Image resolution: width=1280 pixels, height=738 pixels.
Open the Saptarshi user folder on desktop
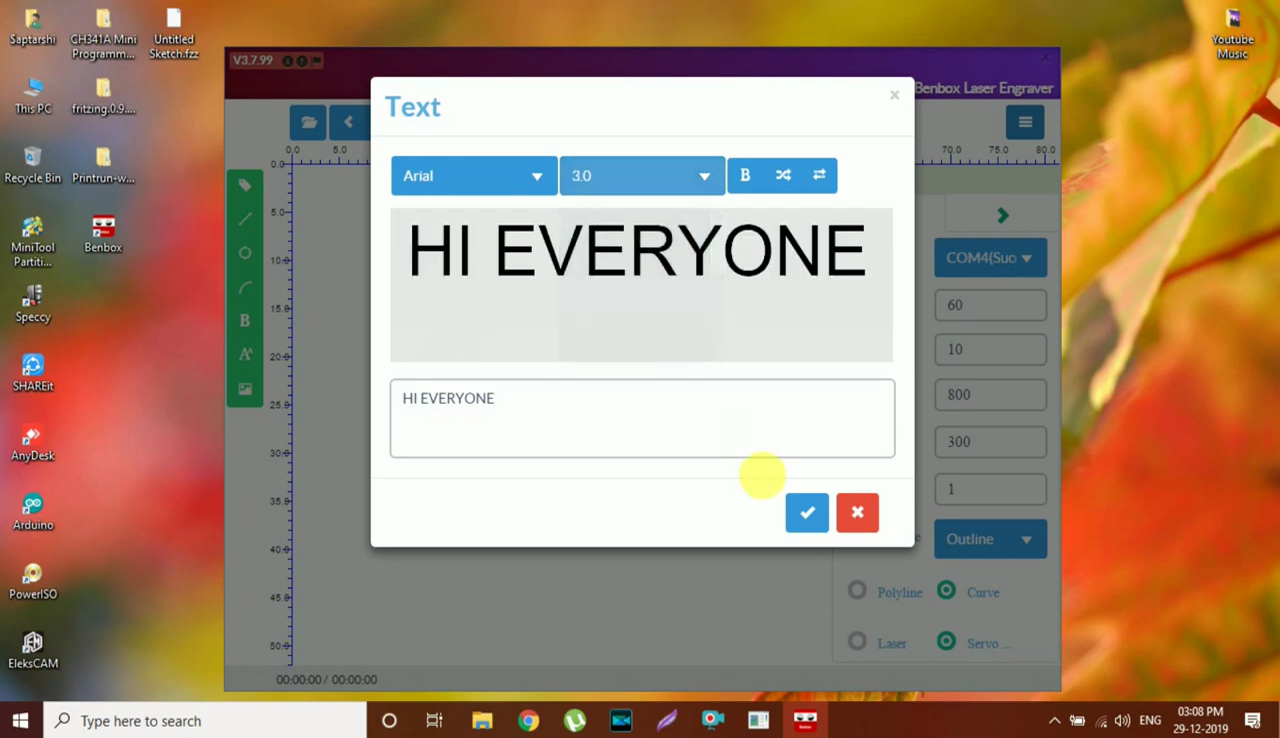[33, 28]
